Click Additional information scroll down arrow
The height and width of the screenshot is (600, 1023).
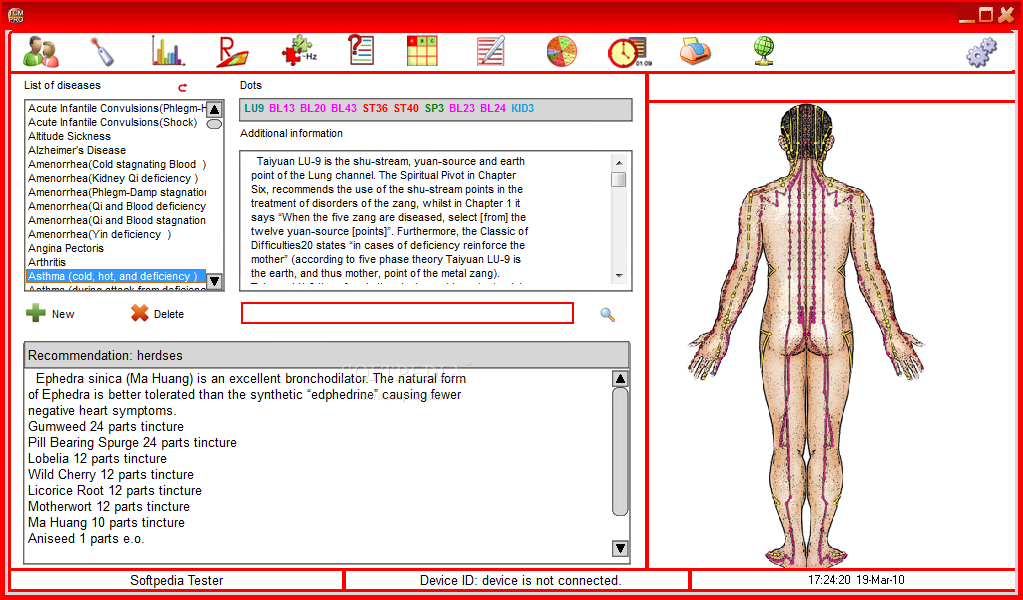pyautogui.click(x=619, y=276)
